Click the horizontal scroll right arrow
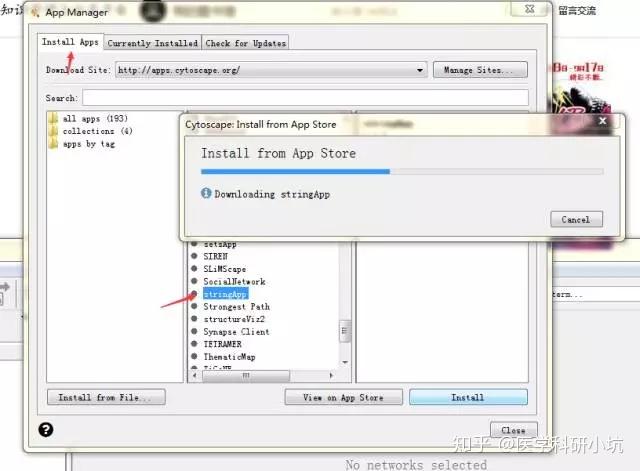The height and width of the screenshot is (471, 640). tap(331, 375)
